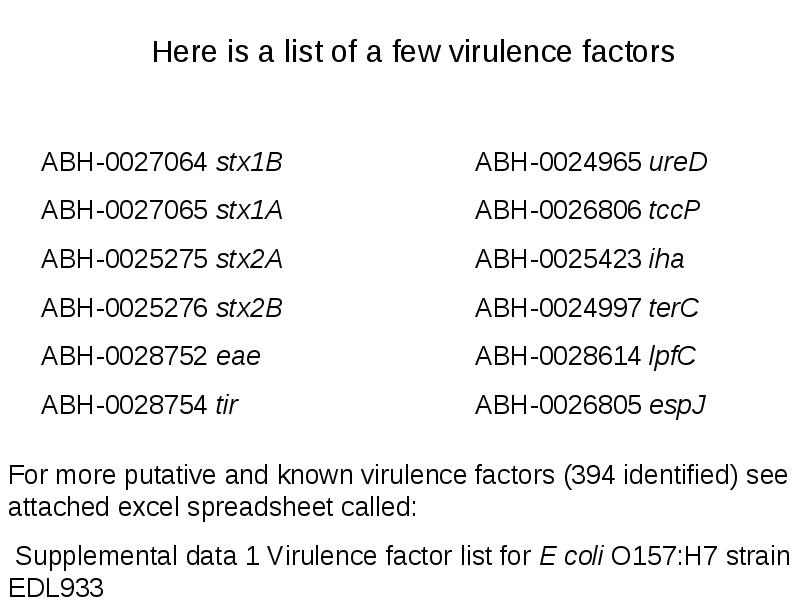
Task: Click the ABH-0026806 tccP line
Action: pos(587,210)
